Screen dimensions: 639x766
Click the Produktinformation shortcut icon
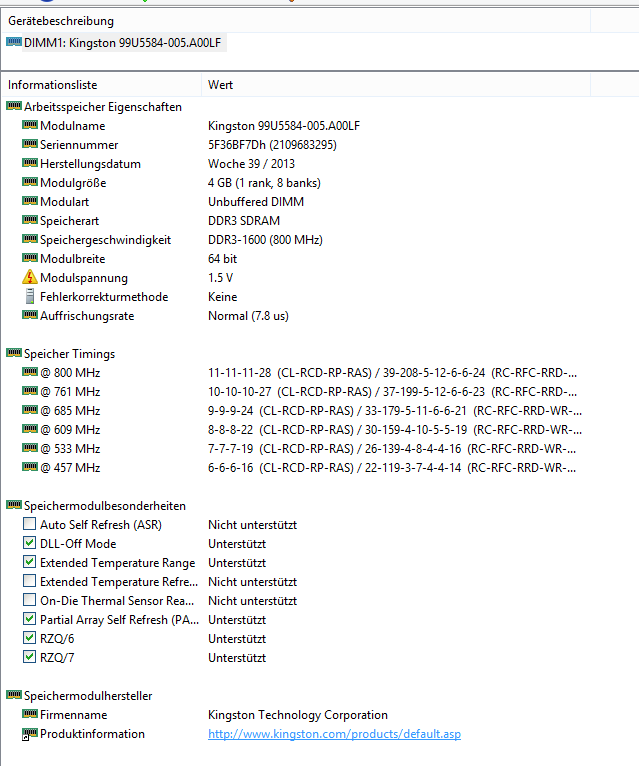(30, 734)
